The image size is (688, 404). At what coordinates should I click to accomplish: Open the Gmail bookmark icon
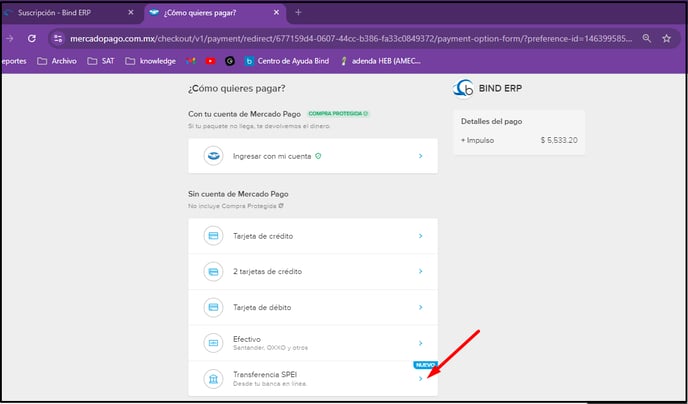pyautogui.click(x=190, y=61)
